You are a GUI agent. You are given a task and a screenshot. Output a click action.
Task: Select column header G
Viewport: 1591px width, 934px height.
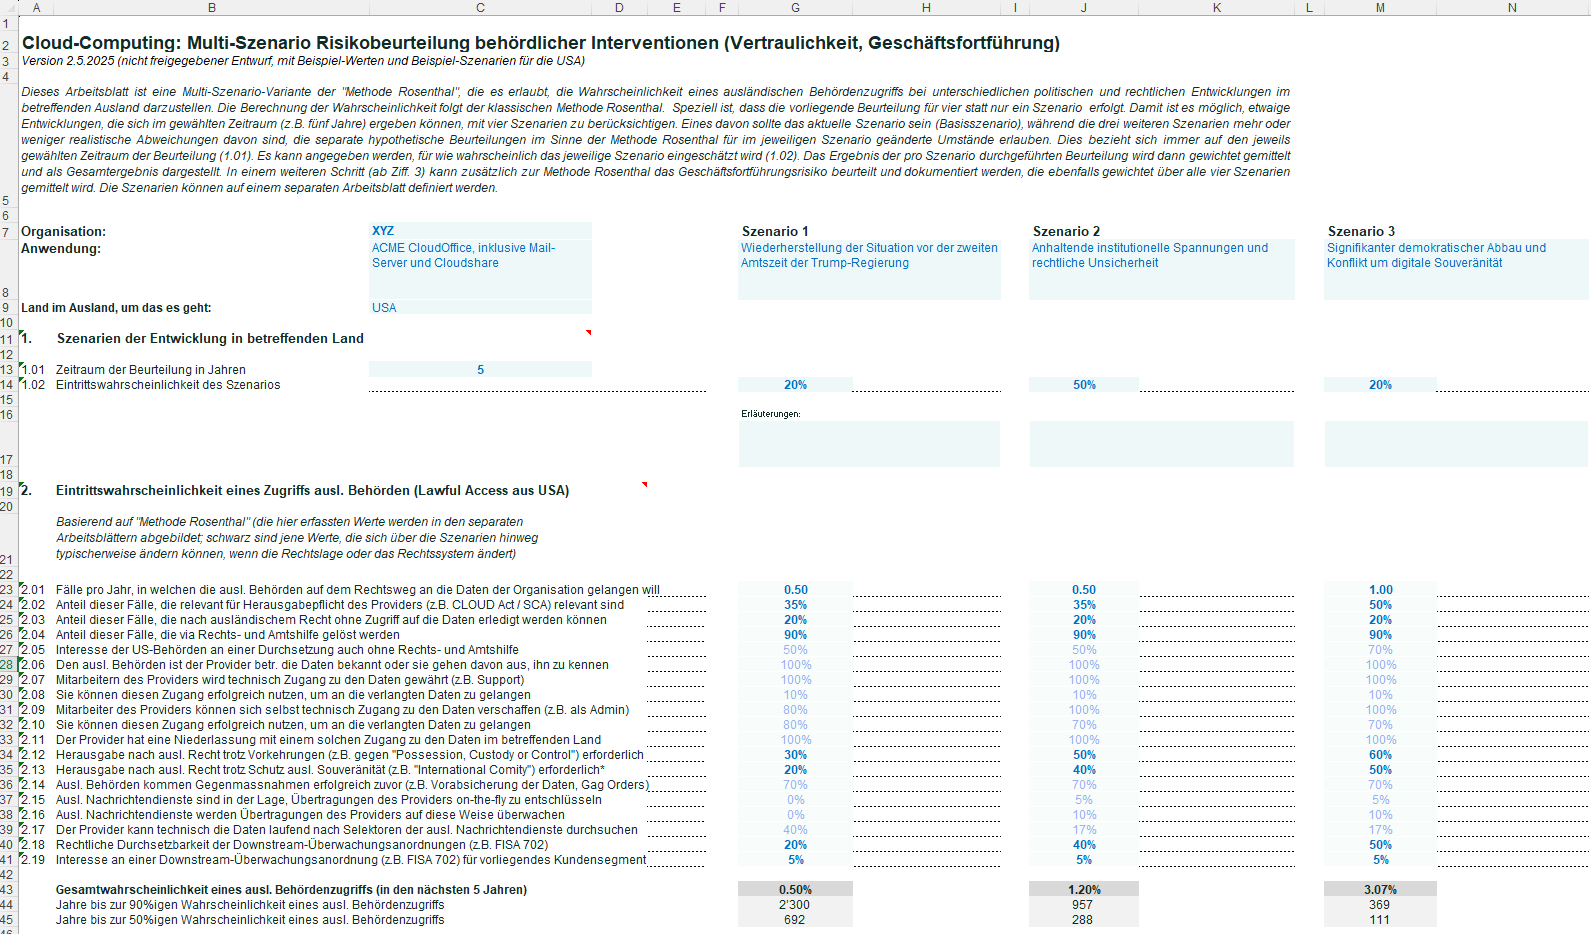click(x=795, y=7)
